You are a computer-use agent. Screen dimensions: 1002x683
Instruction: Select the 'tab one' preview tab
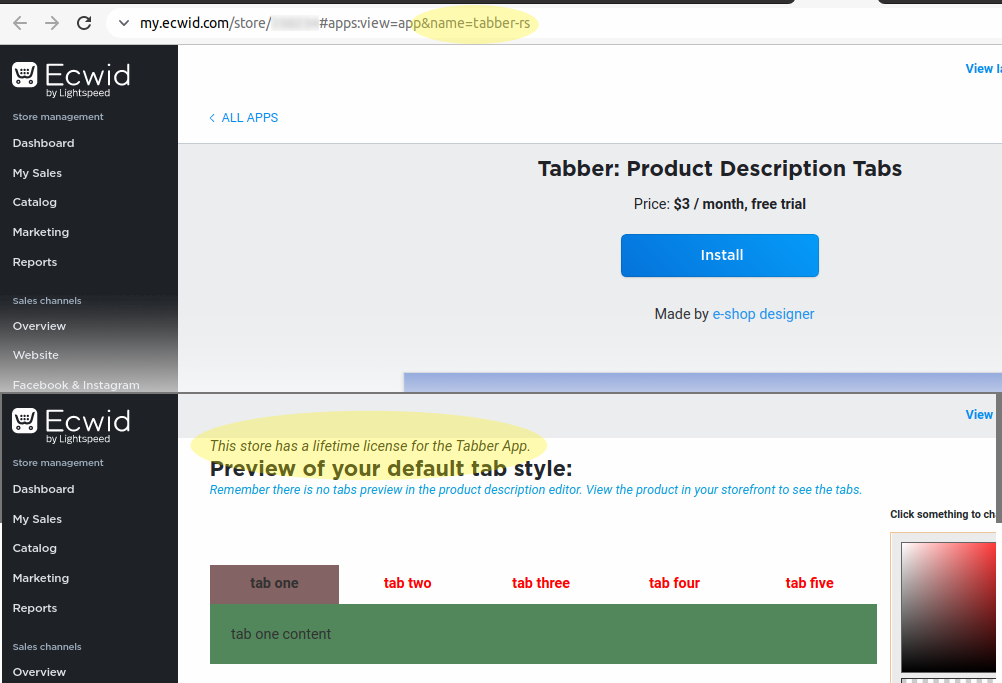pos(274,584)
